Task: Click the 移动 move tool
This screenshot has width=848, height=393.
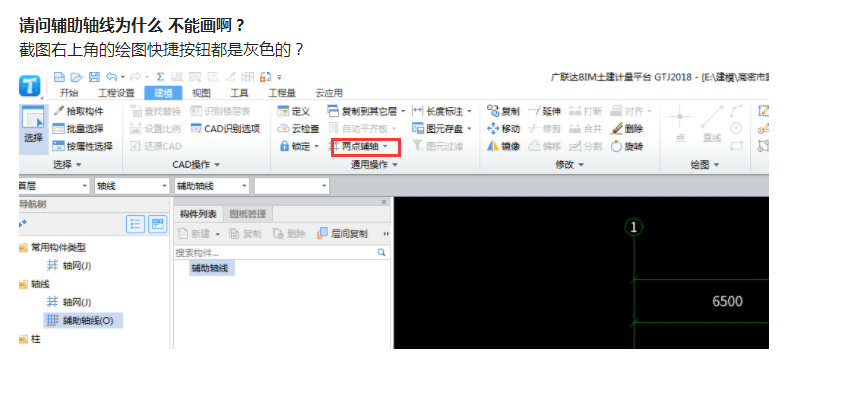Action: point(504,129)
